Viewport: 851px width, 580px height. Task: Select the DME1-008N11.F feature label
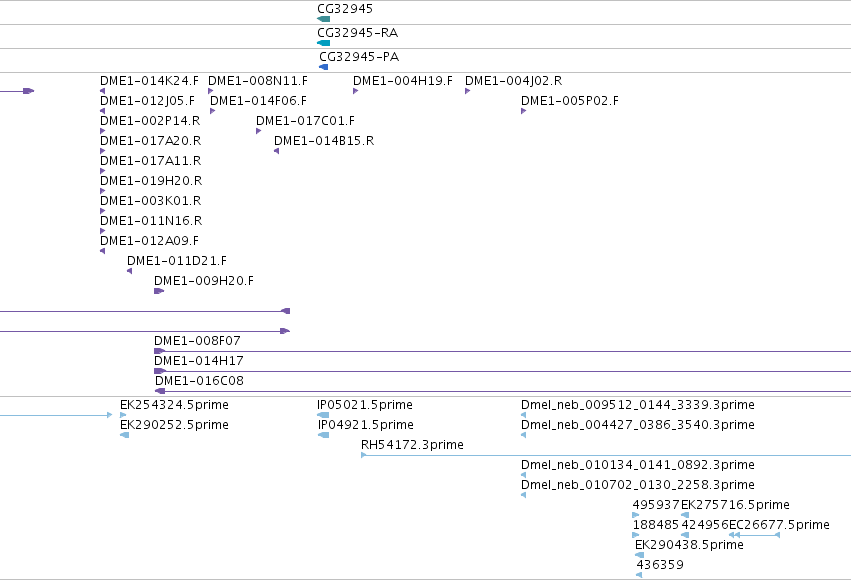tap(258, 81)
